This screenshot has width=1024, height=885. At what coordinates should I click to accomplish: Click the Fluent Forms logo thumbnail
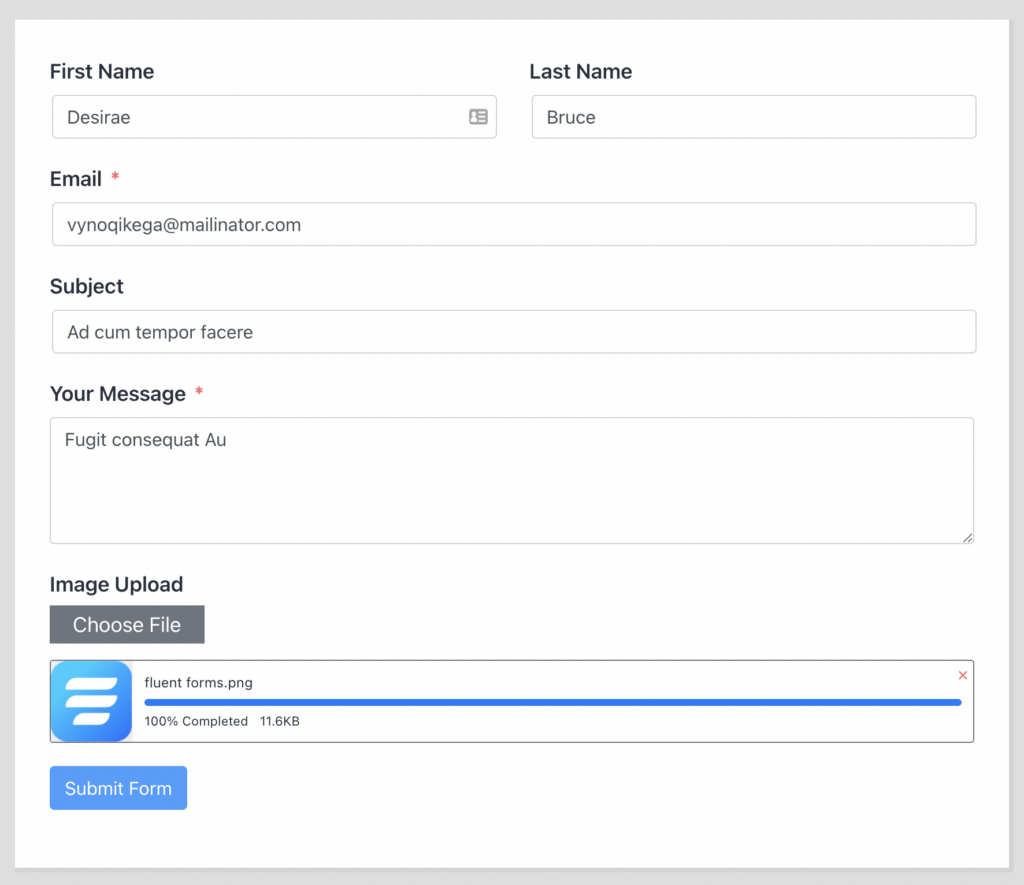[x=91, y=701]
